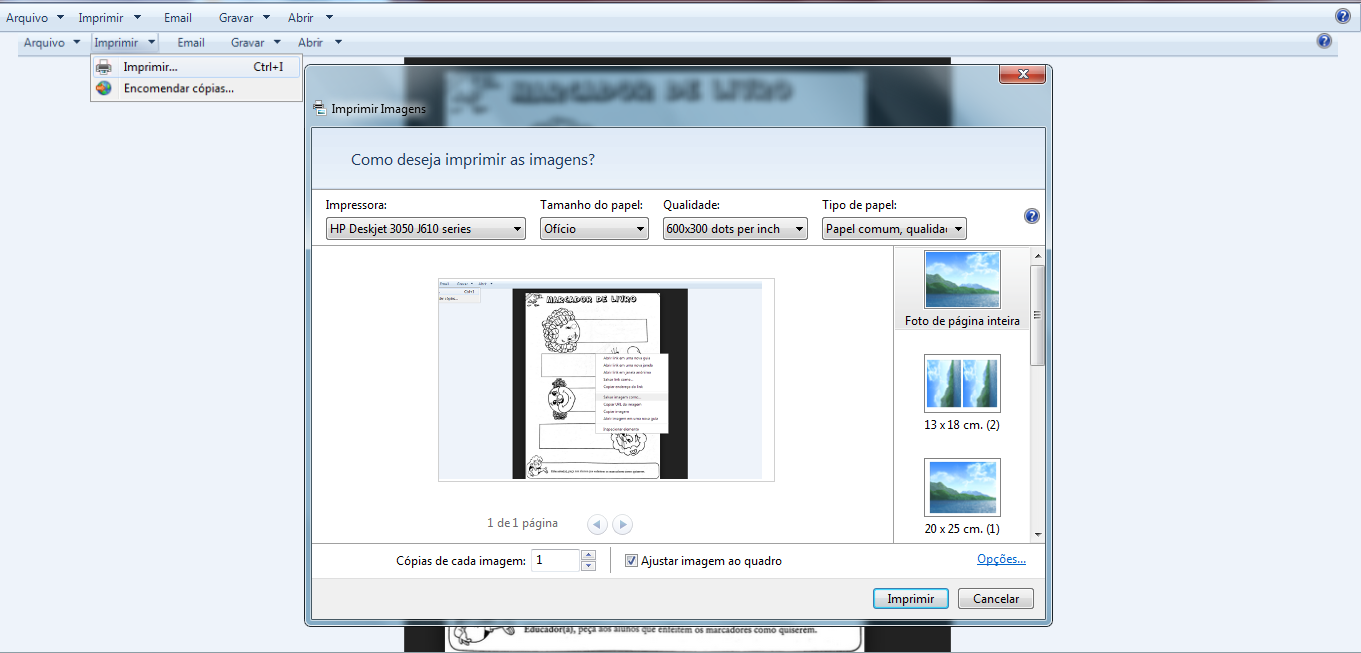This screenshot has height=653, width=1361.
Task: Open Gravar menu in topmost toolbar row
Action: coord(243,17)
